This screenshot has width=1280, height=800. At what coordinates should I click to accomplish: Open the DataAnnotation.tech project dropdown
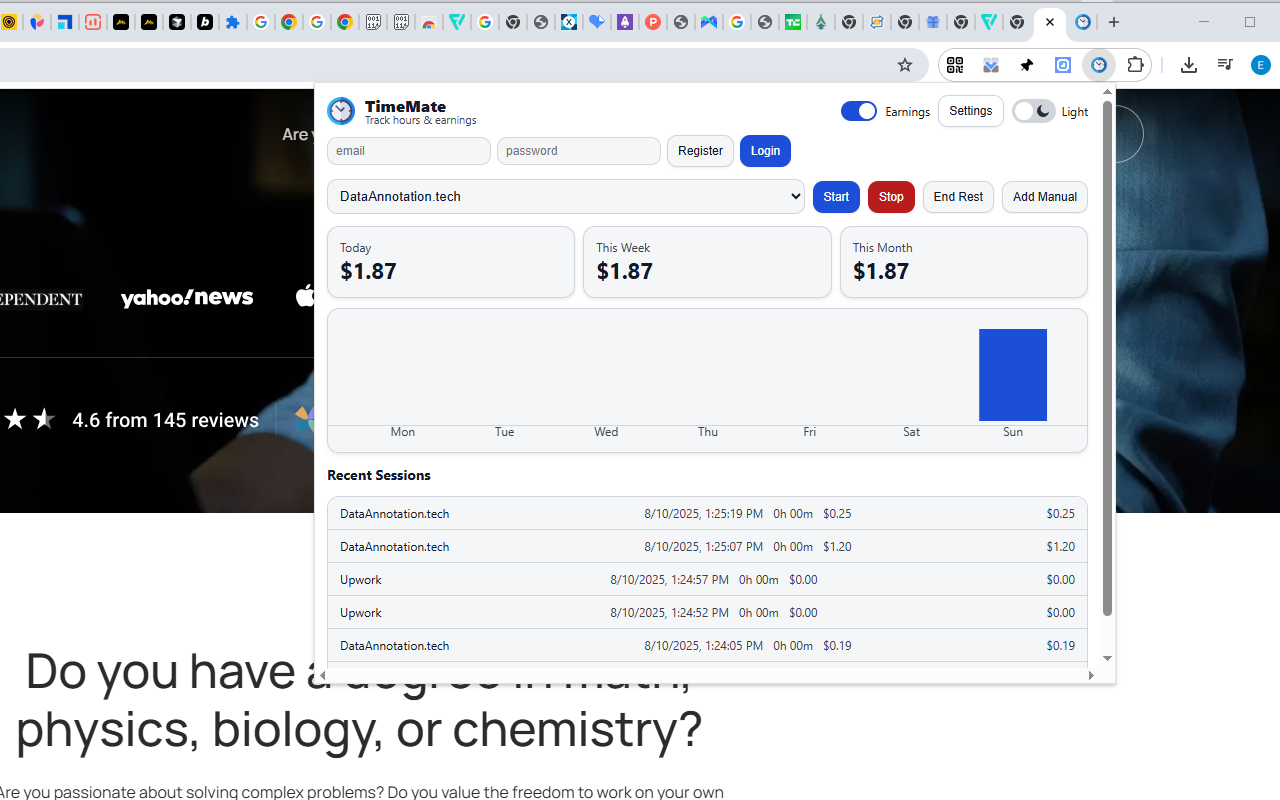click(566, 197)
